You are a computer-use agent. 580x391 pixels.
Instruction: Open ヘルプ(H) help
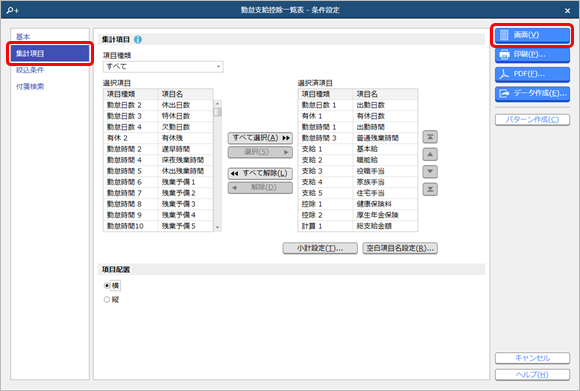532,375
